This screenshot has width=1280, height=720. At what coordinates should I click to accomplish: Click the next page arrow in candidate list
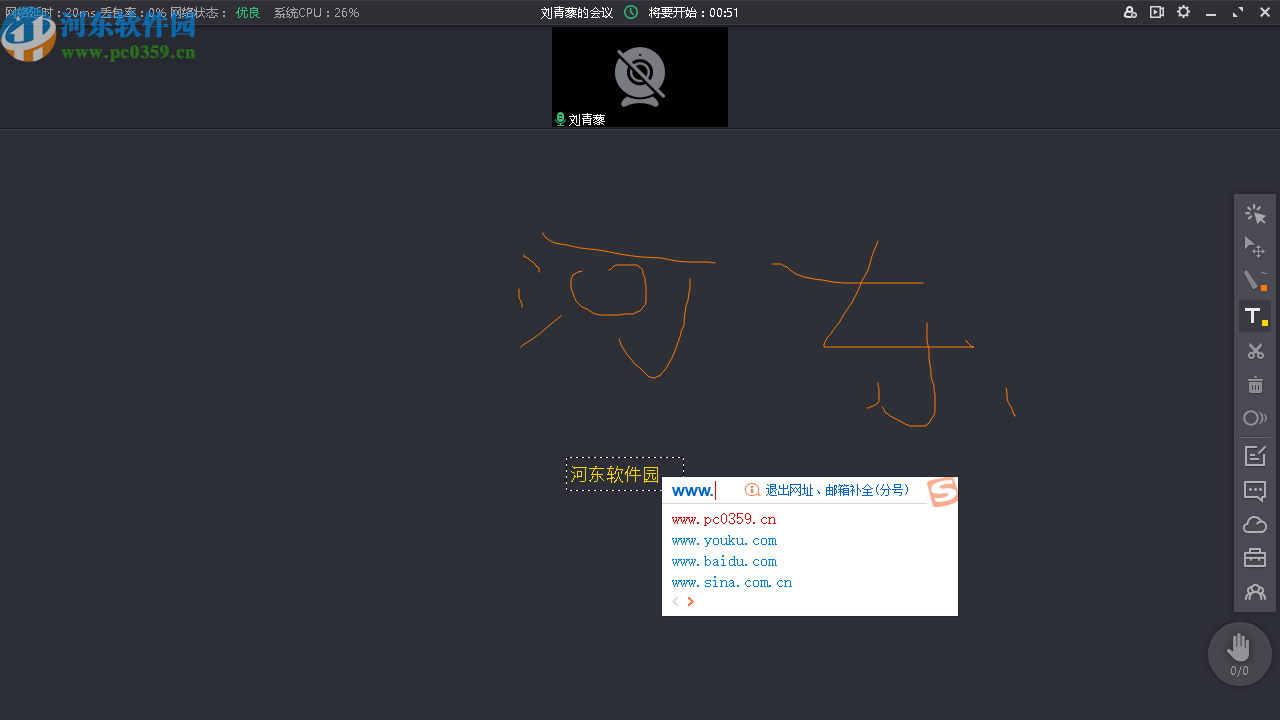pyautogui.click(x=690, y=601)
